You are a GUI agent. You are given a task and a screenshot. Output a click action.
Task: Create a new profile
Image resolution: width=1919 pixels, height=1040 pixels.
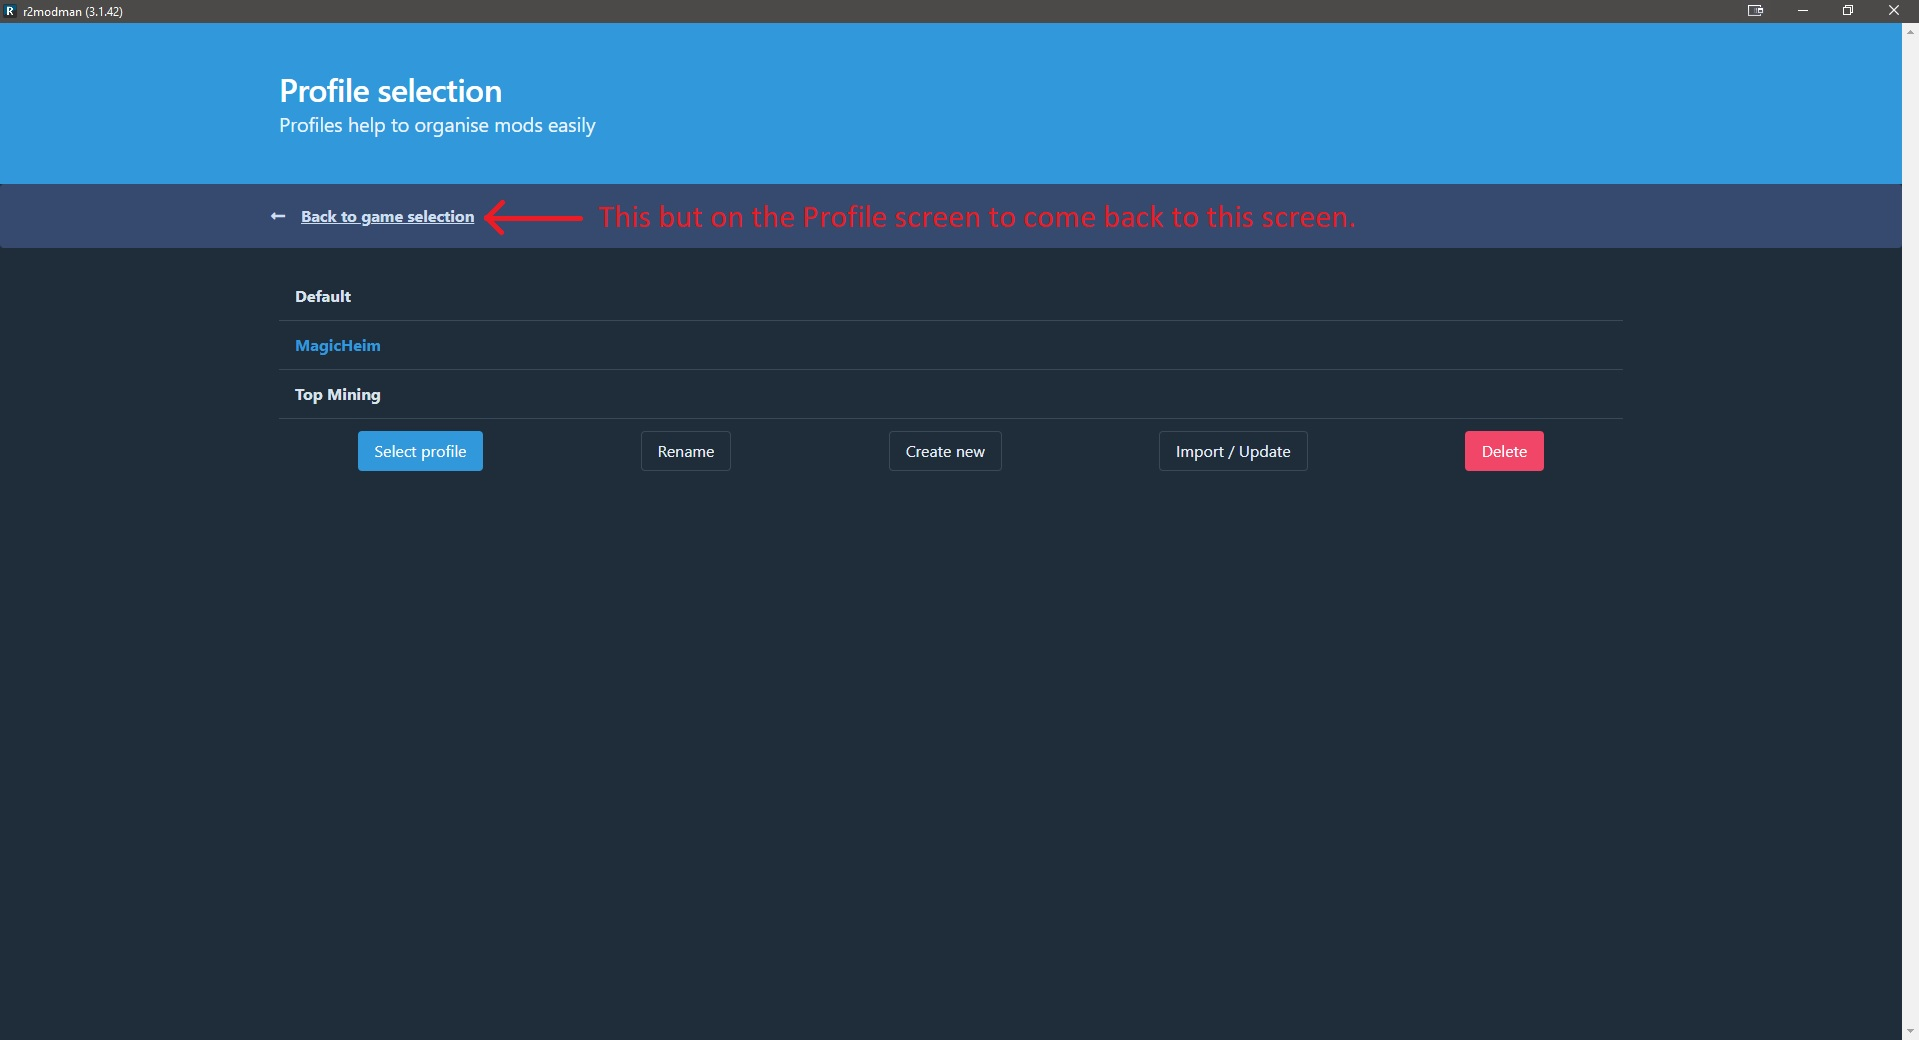click(944, 451)
